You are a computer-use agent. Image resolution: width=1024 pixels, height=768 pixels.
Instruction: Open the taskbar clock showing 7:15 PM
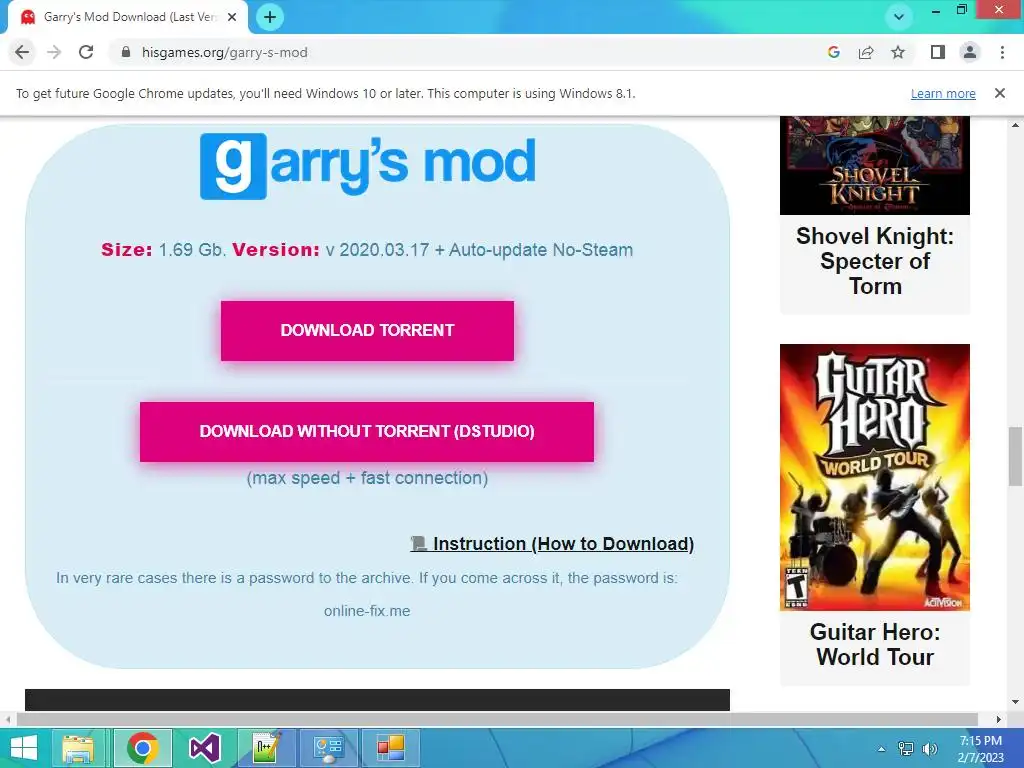pos(980,749)
